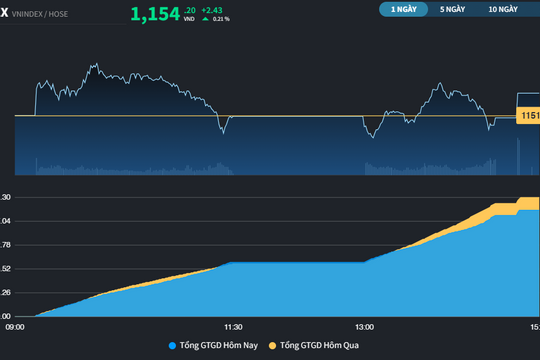
Task: Click the green up-arrow change indicator
Action: pyautogui.click(x=206, y=19)
